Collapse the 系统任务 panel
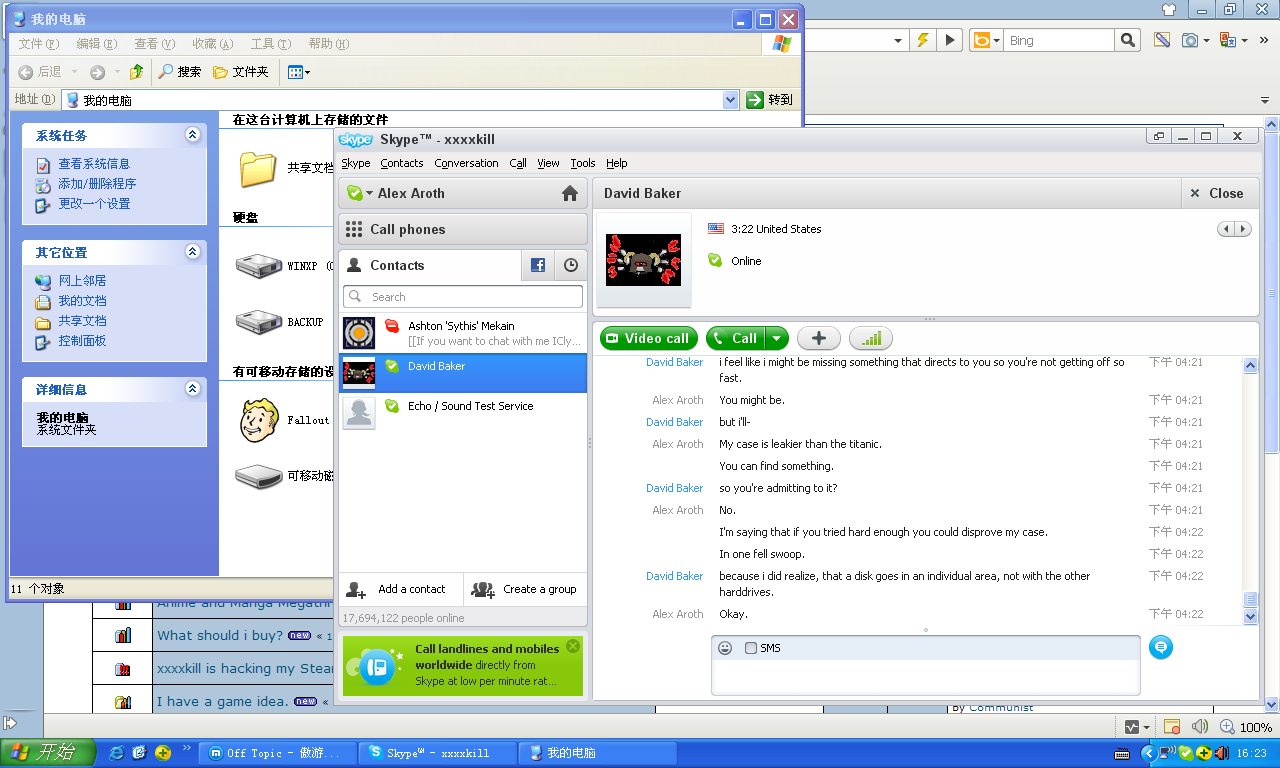This screenshot has width=1280, height=768. tap(193, 135)
